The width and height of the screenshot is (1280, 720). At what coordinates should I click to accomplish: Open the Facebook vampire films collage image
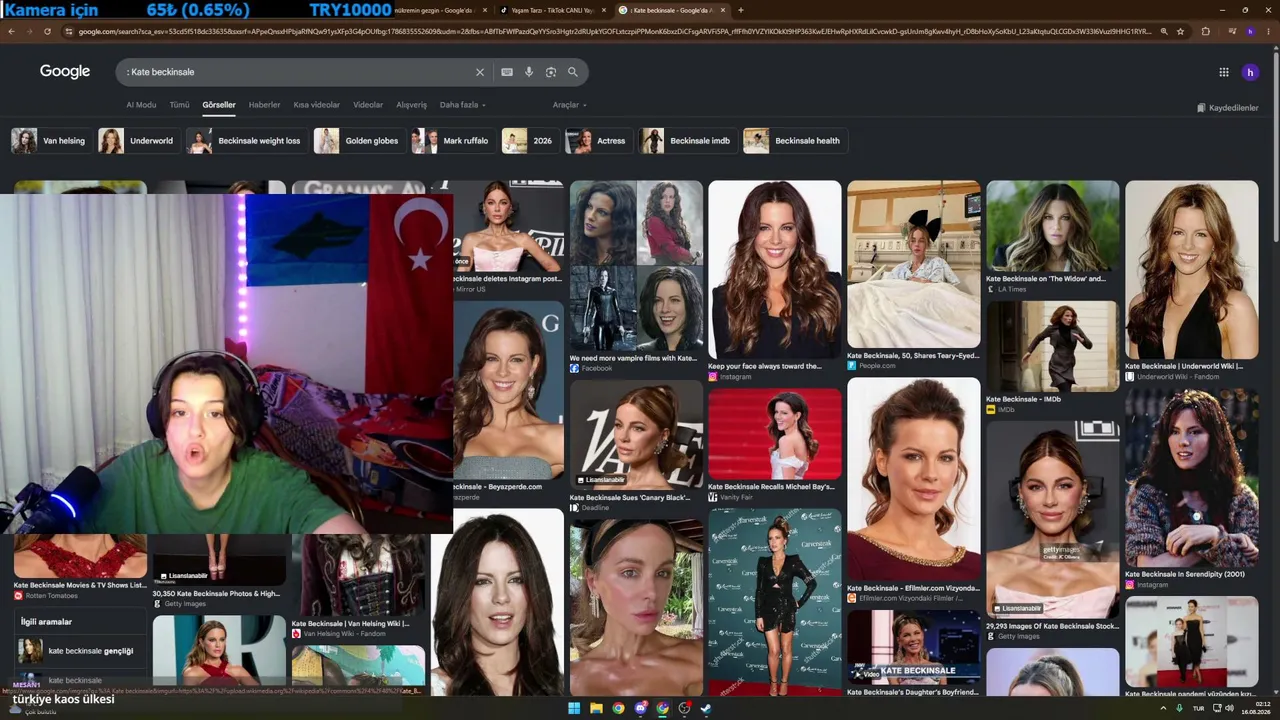click(636, 265)
